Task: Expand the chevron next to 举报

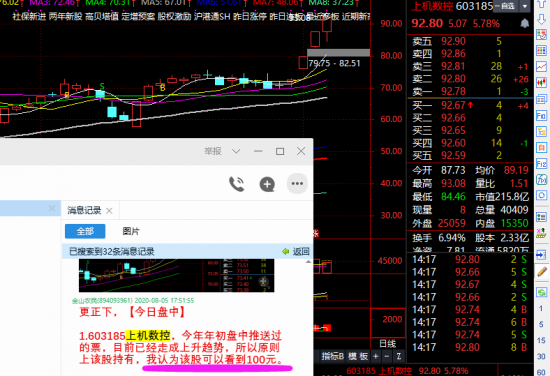Action: [x=236, y=151]
